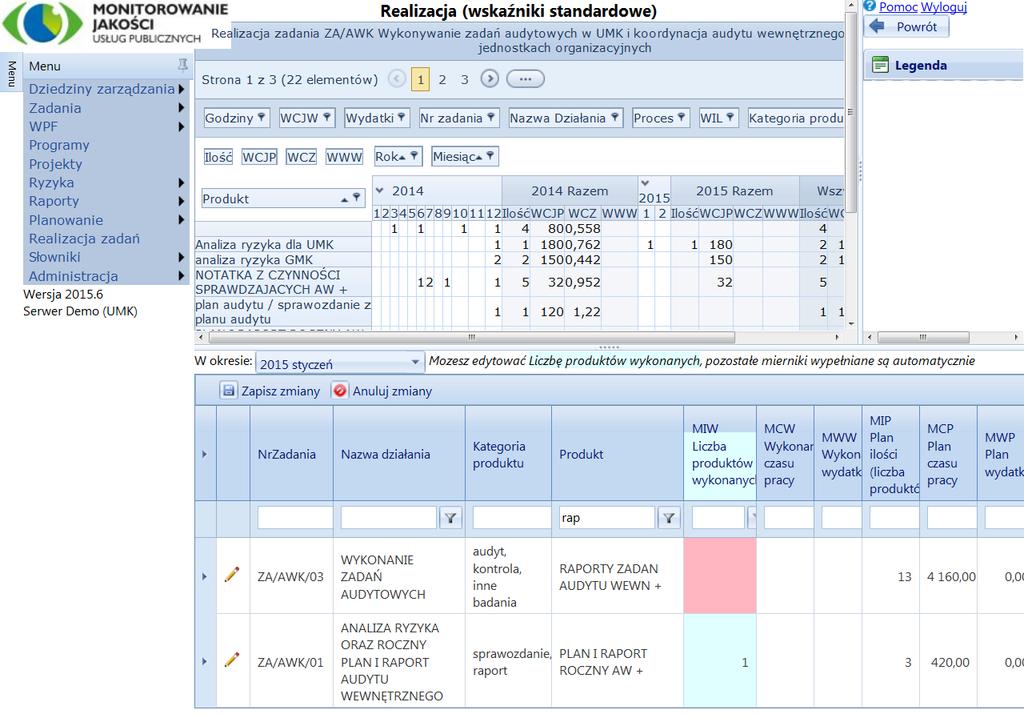Viewport: 1024px width, 718px height.
Task: Click the Legenda panel horizontal scrollbar
Action: click(x=923, y=337)
